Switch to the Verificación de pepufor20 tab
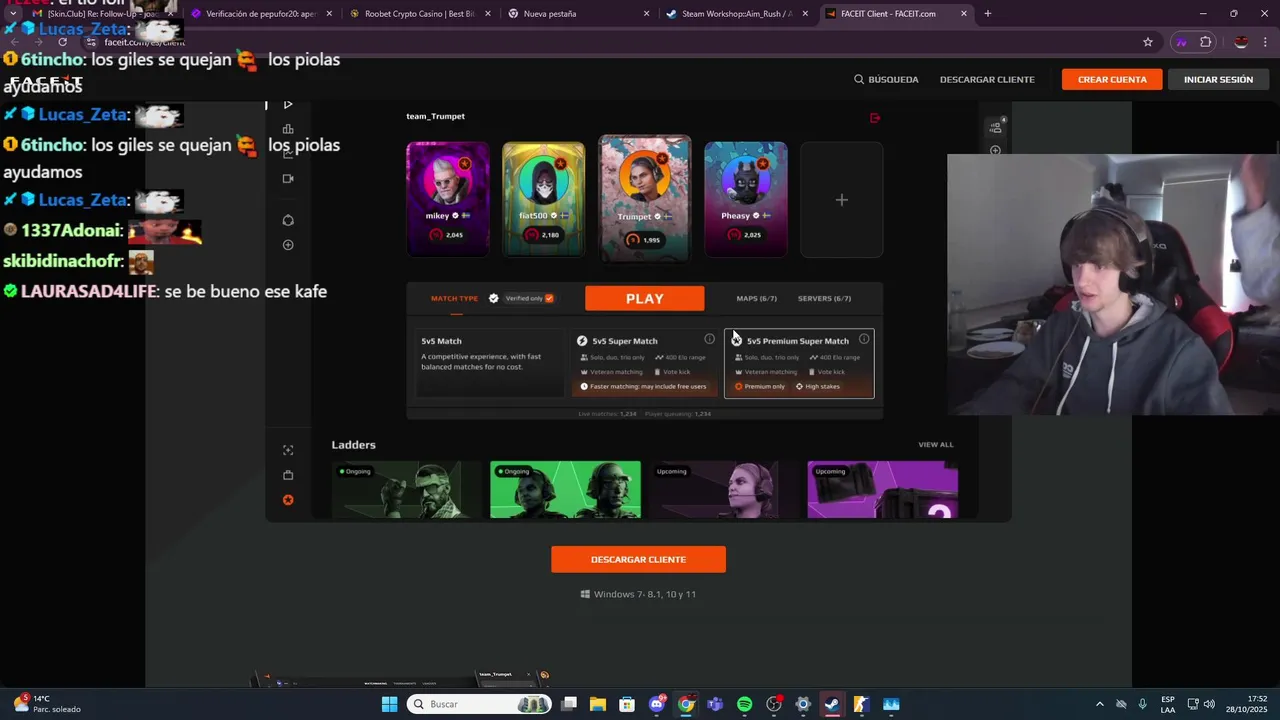The width and height of the screenshot is (1280, 720). tap(260, 14)
